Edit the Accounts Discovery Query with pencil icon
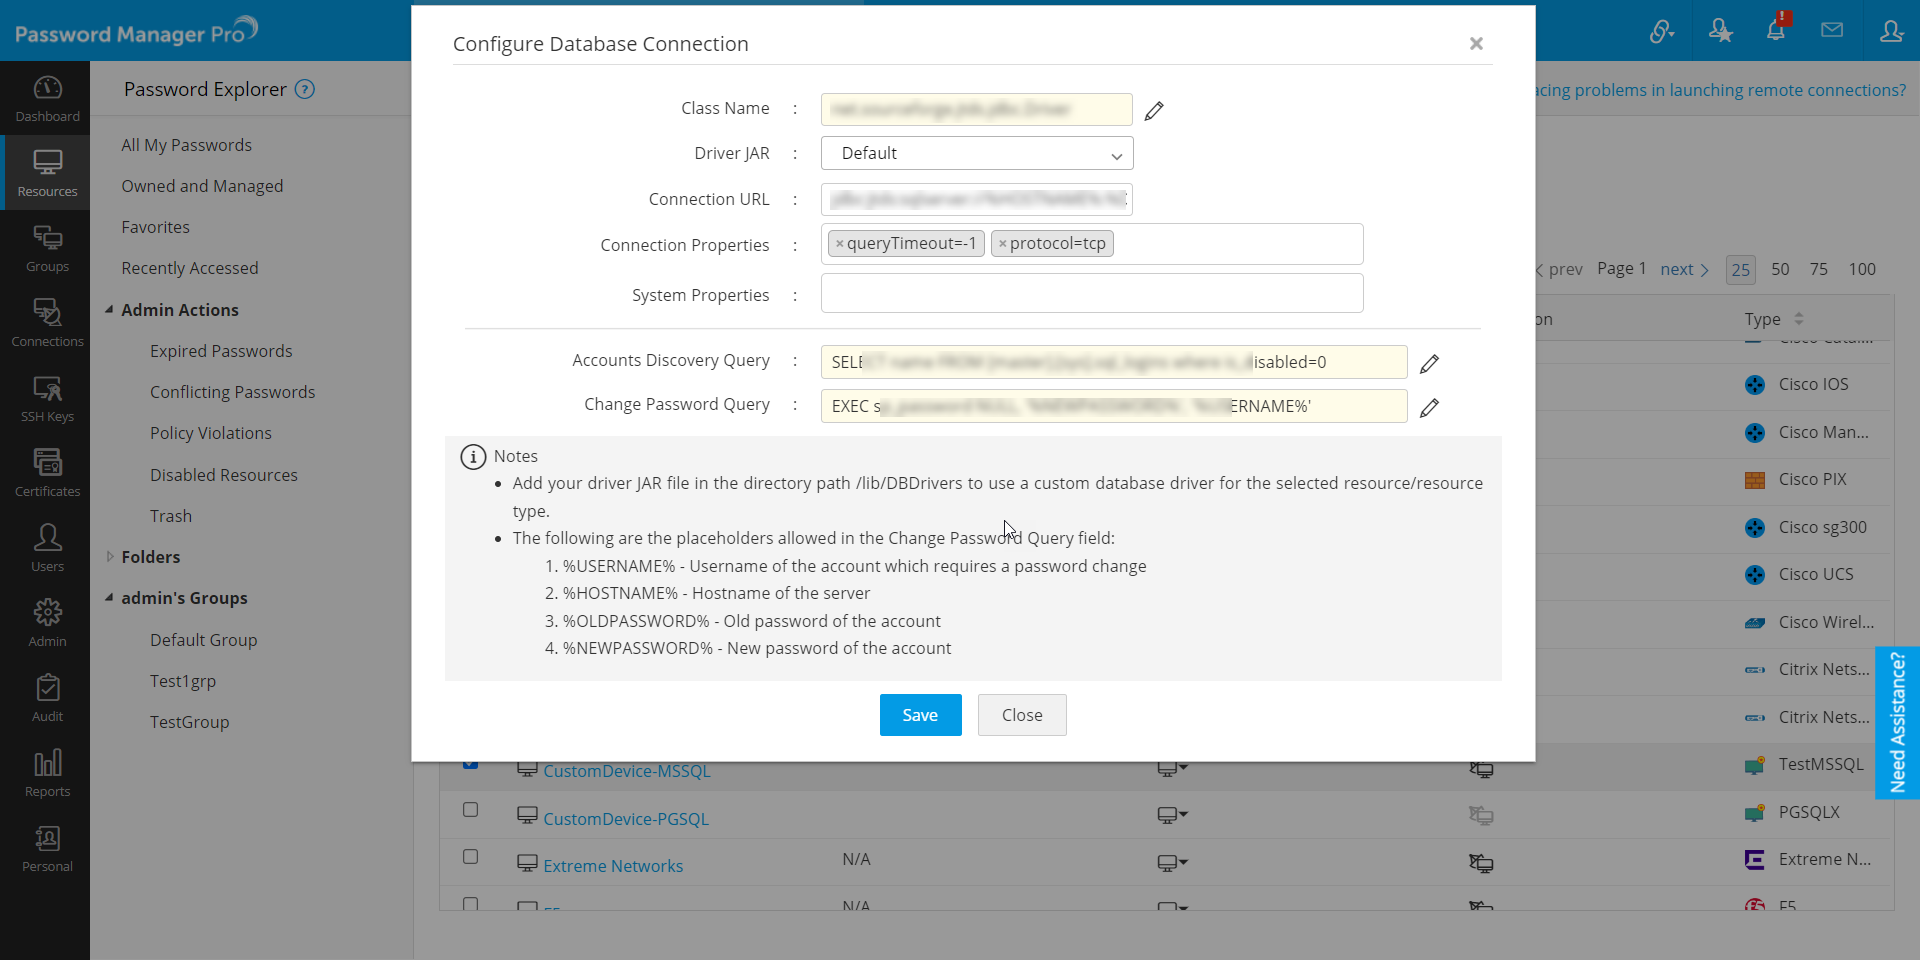The image size is (1920, 960). click(1429, 364)
